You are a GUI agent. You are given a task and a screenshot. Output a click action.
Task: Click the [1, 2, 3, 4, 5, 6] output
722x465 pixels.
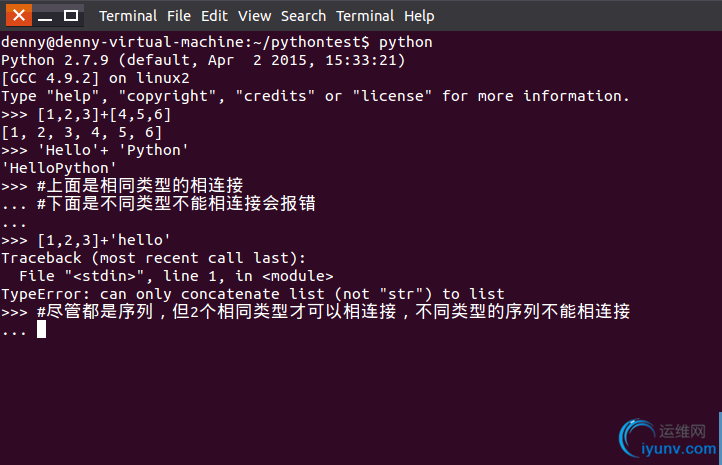tap(82, 132)
